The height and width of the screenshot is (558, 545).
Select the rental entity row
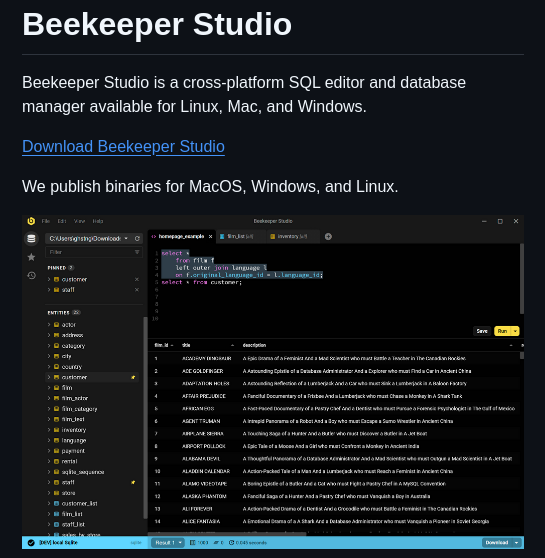[93, 461]
